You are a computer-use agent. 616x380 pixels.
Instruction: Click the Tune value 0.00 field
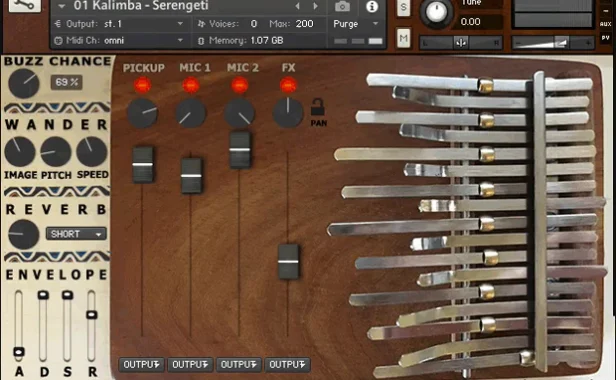pyautogui.click(x=480, y=22)
